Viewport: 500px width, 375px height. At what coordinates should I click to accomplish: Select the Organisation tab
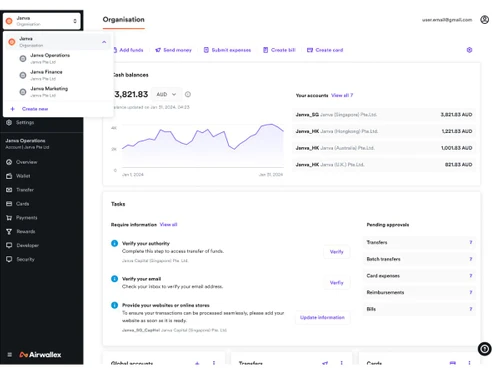click(124, 20)
